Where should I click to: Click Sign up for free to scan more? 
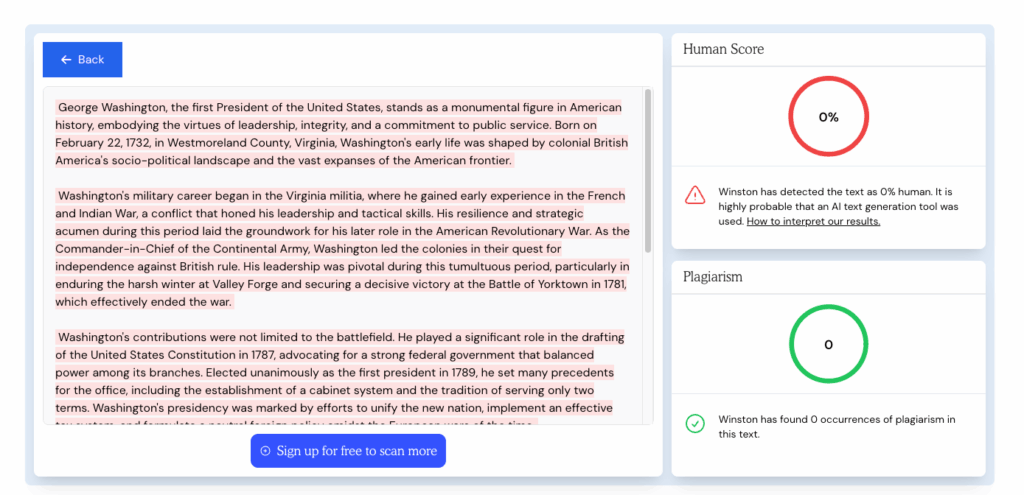(x=348, y=451)
